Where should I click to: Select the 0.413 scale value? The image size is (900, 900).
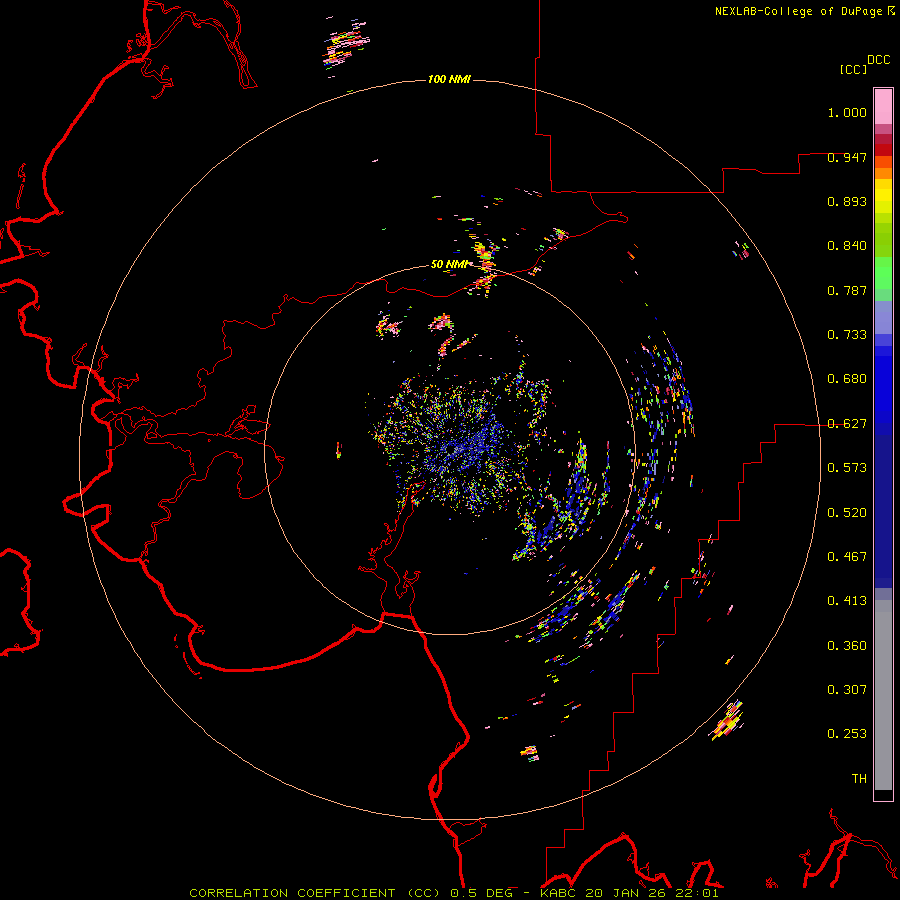click(847, 601)
